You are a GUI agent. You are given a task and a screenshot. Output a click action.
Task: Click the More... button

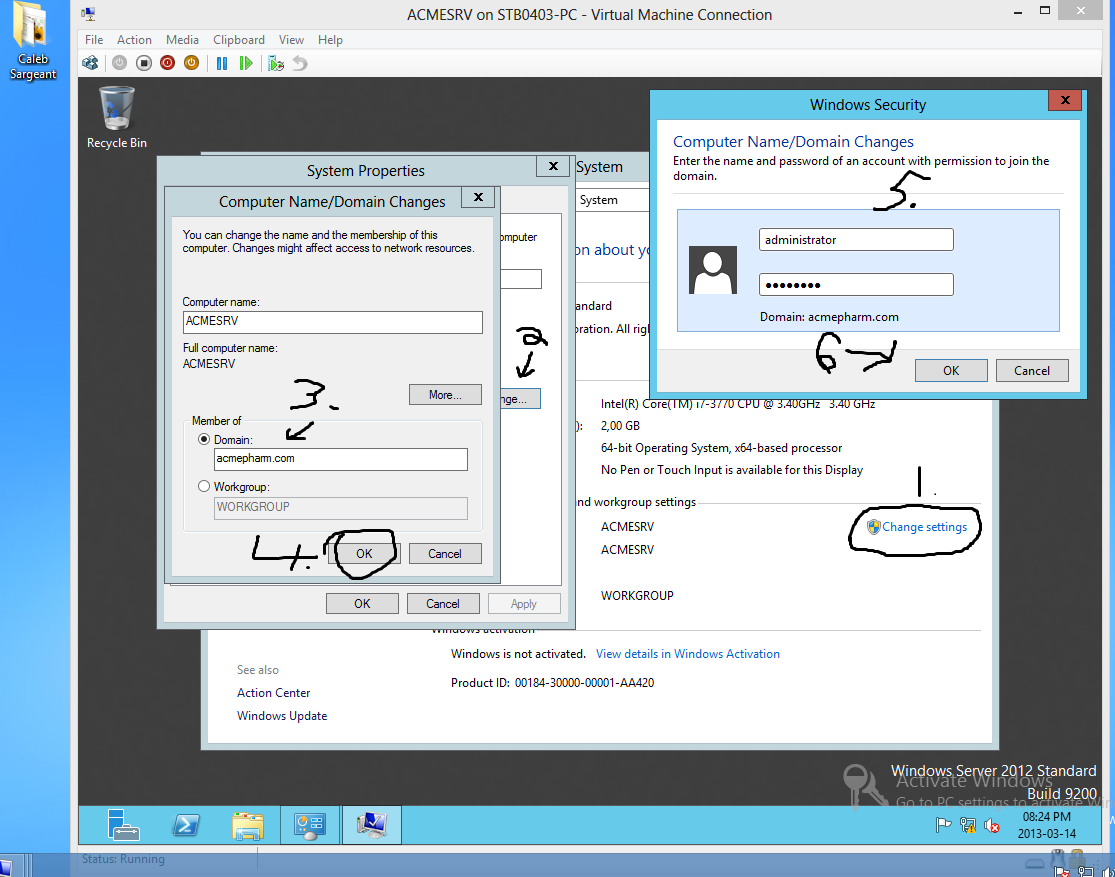pos(445,395)
